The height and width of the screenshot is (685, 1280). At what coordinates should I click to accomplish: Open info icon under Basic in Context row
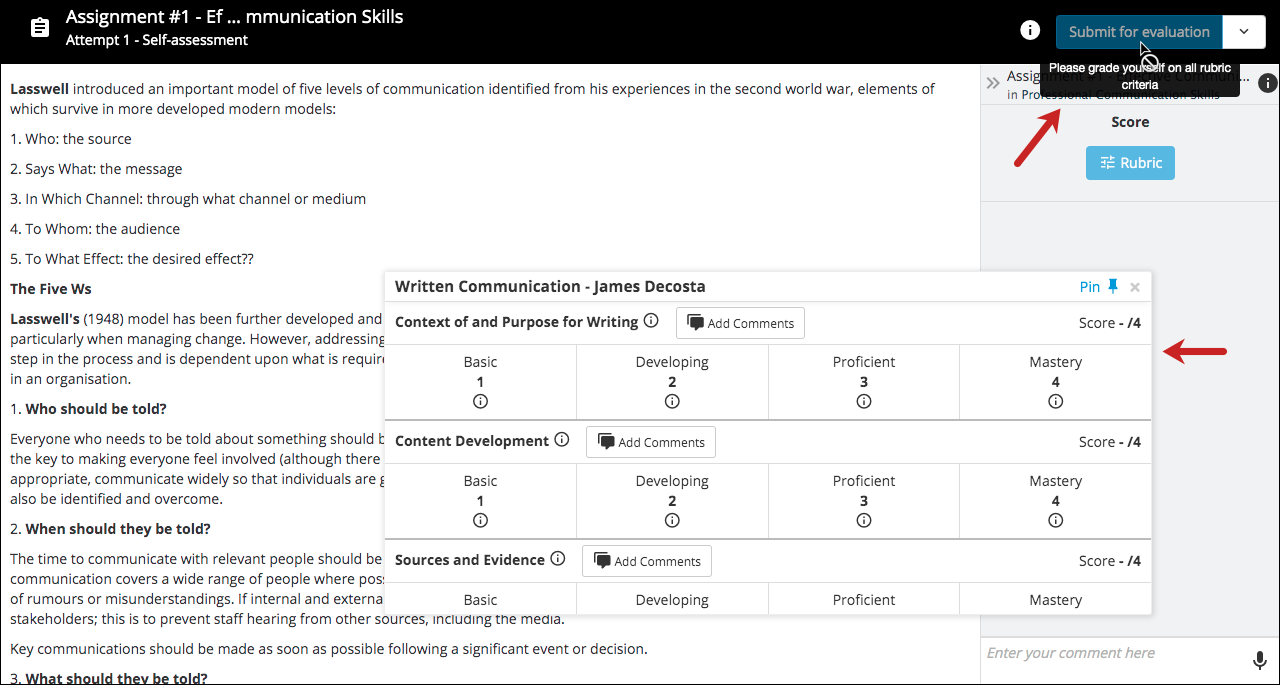pos(480,402)
